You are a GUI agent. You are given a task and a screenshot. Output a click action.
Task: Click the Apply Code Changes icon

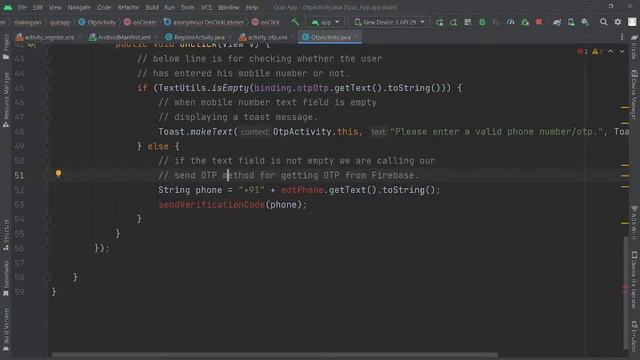click(468, 22)
